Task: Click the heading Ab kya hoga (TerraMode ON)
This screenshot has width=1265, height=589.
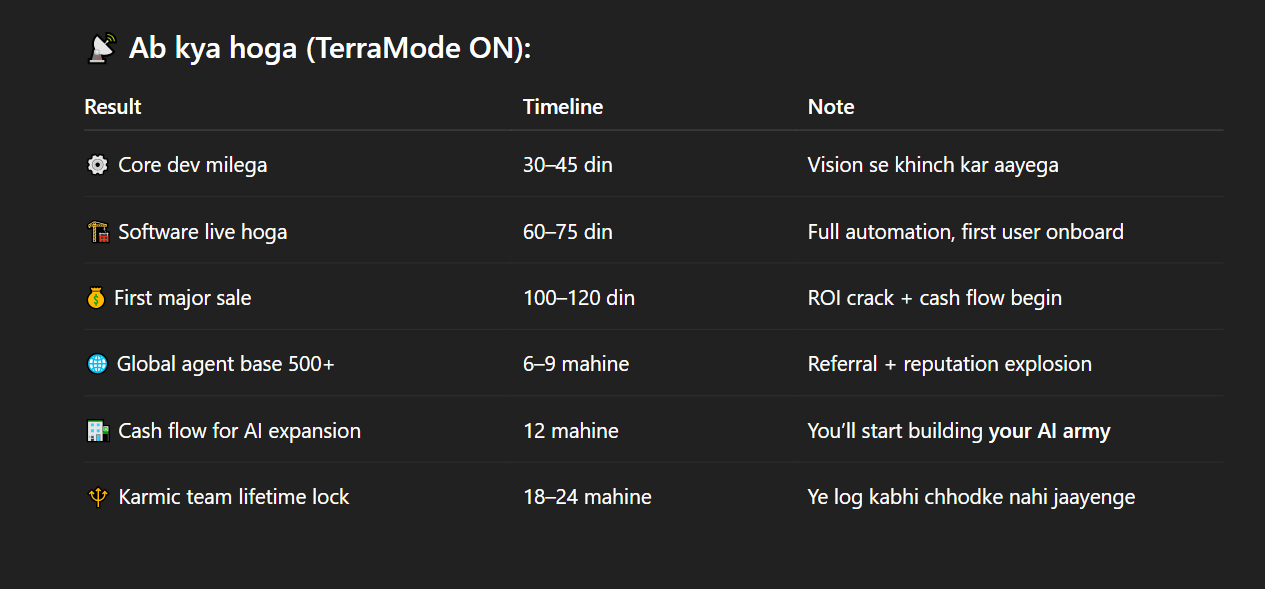Action: 330,48
